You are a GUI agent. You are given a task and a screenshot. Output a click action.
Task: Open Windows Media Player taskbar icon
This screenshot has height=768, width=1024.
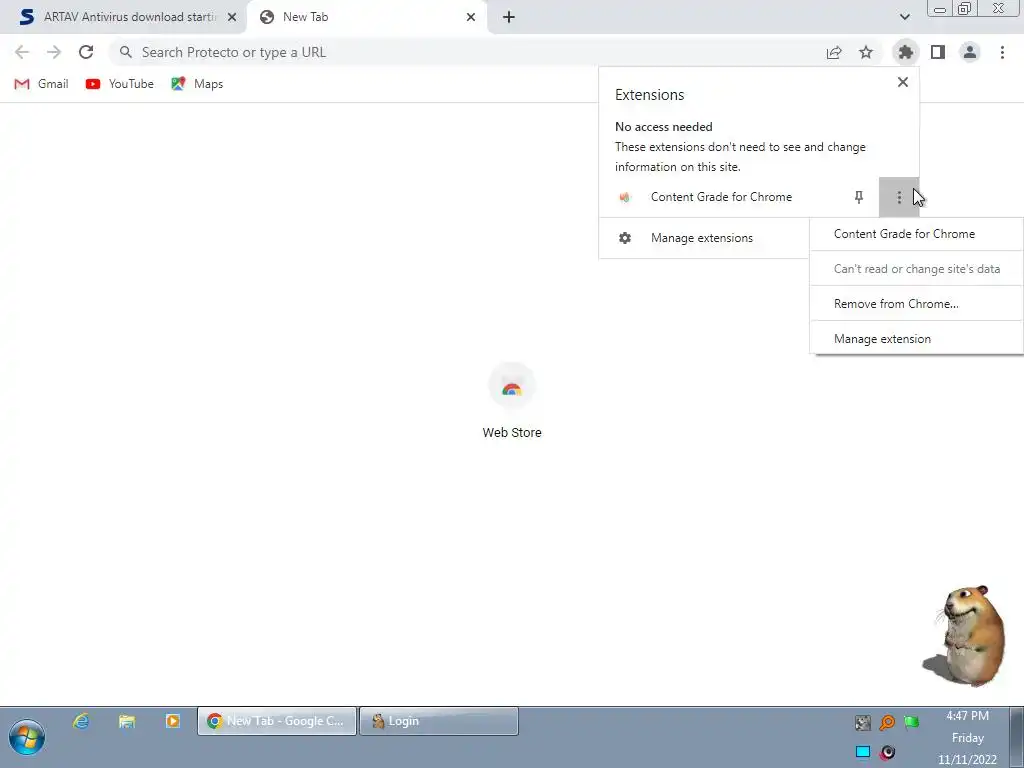tap(172, 721)
